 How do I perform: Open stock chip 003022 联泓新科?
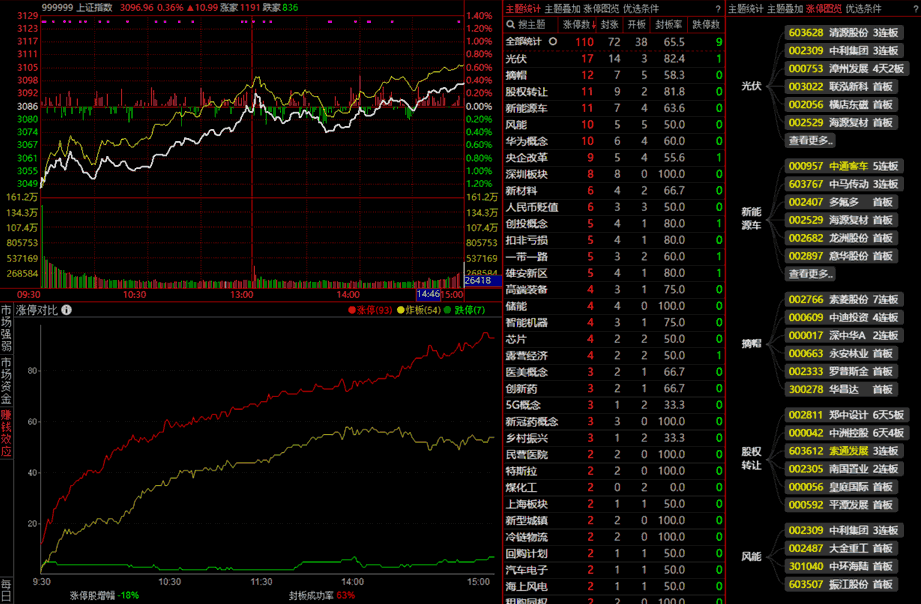tap(841, 87)
